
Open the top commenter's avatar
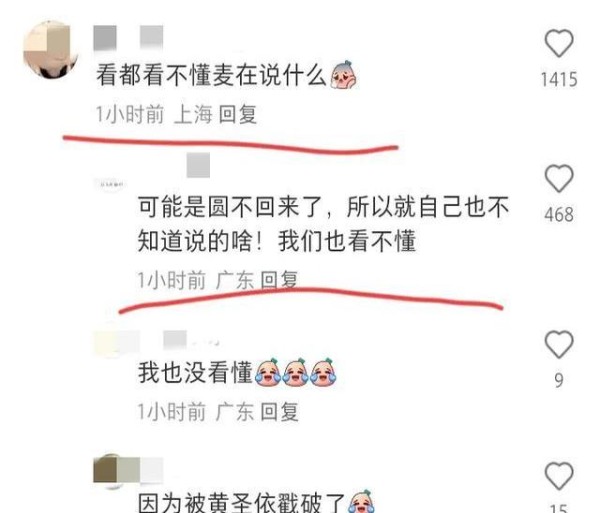(51, 50)
